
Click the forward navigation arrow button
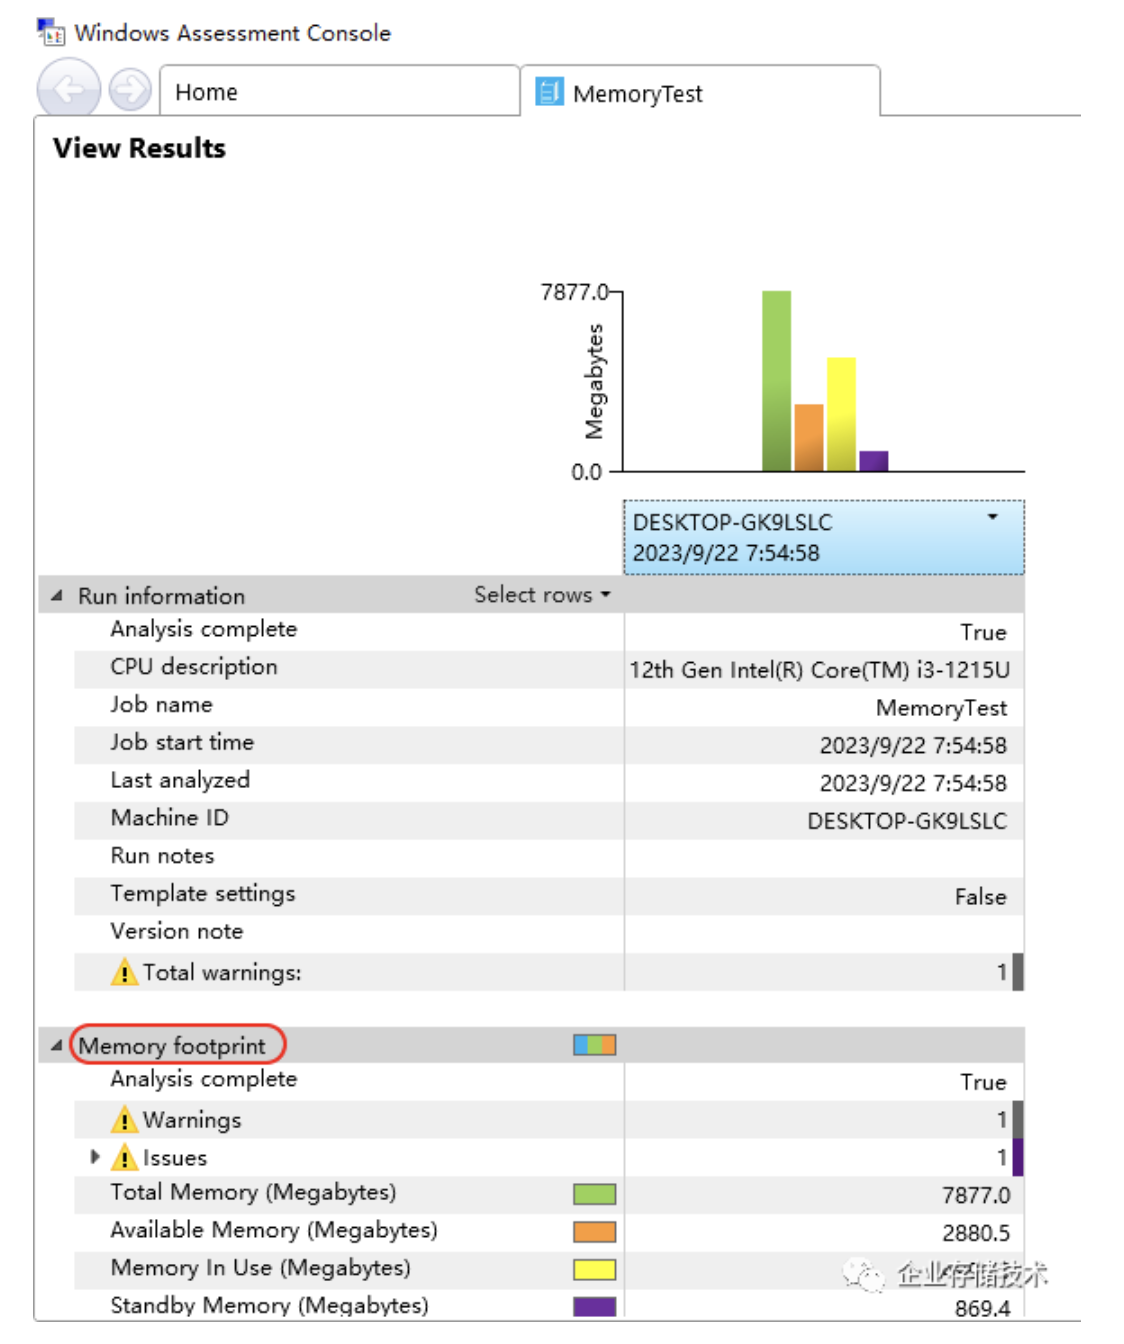[x=130, y=91]
